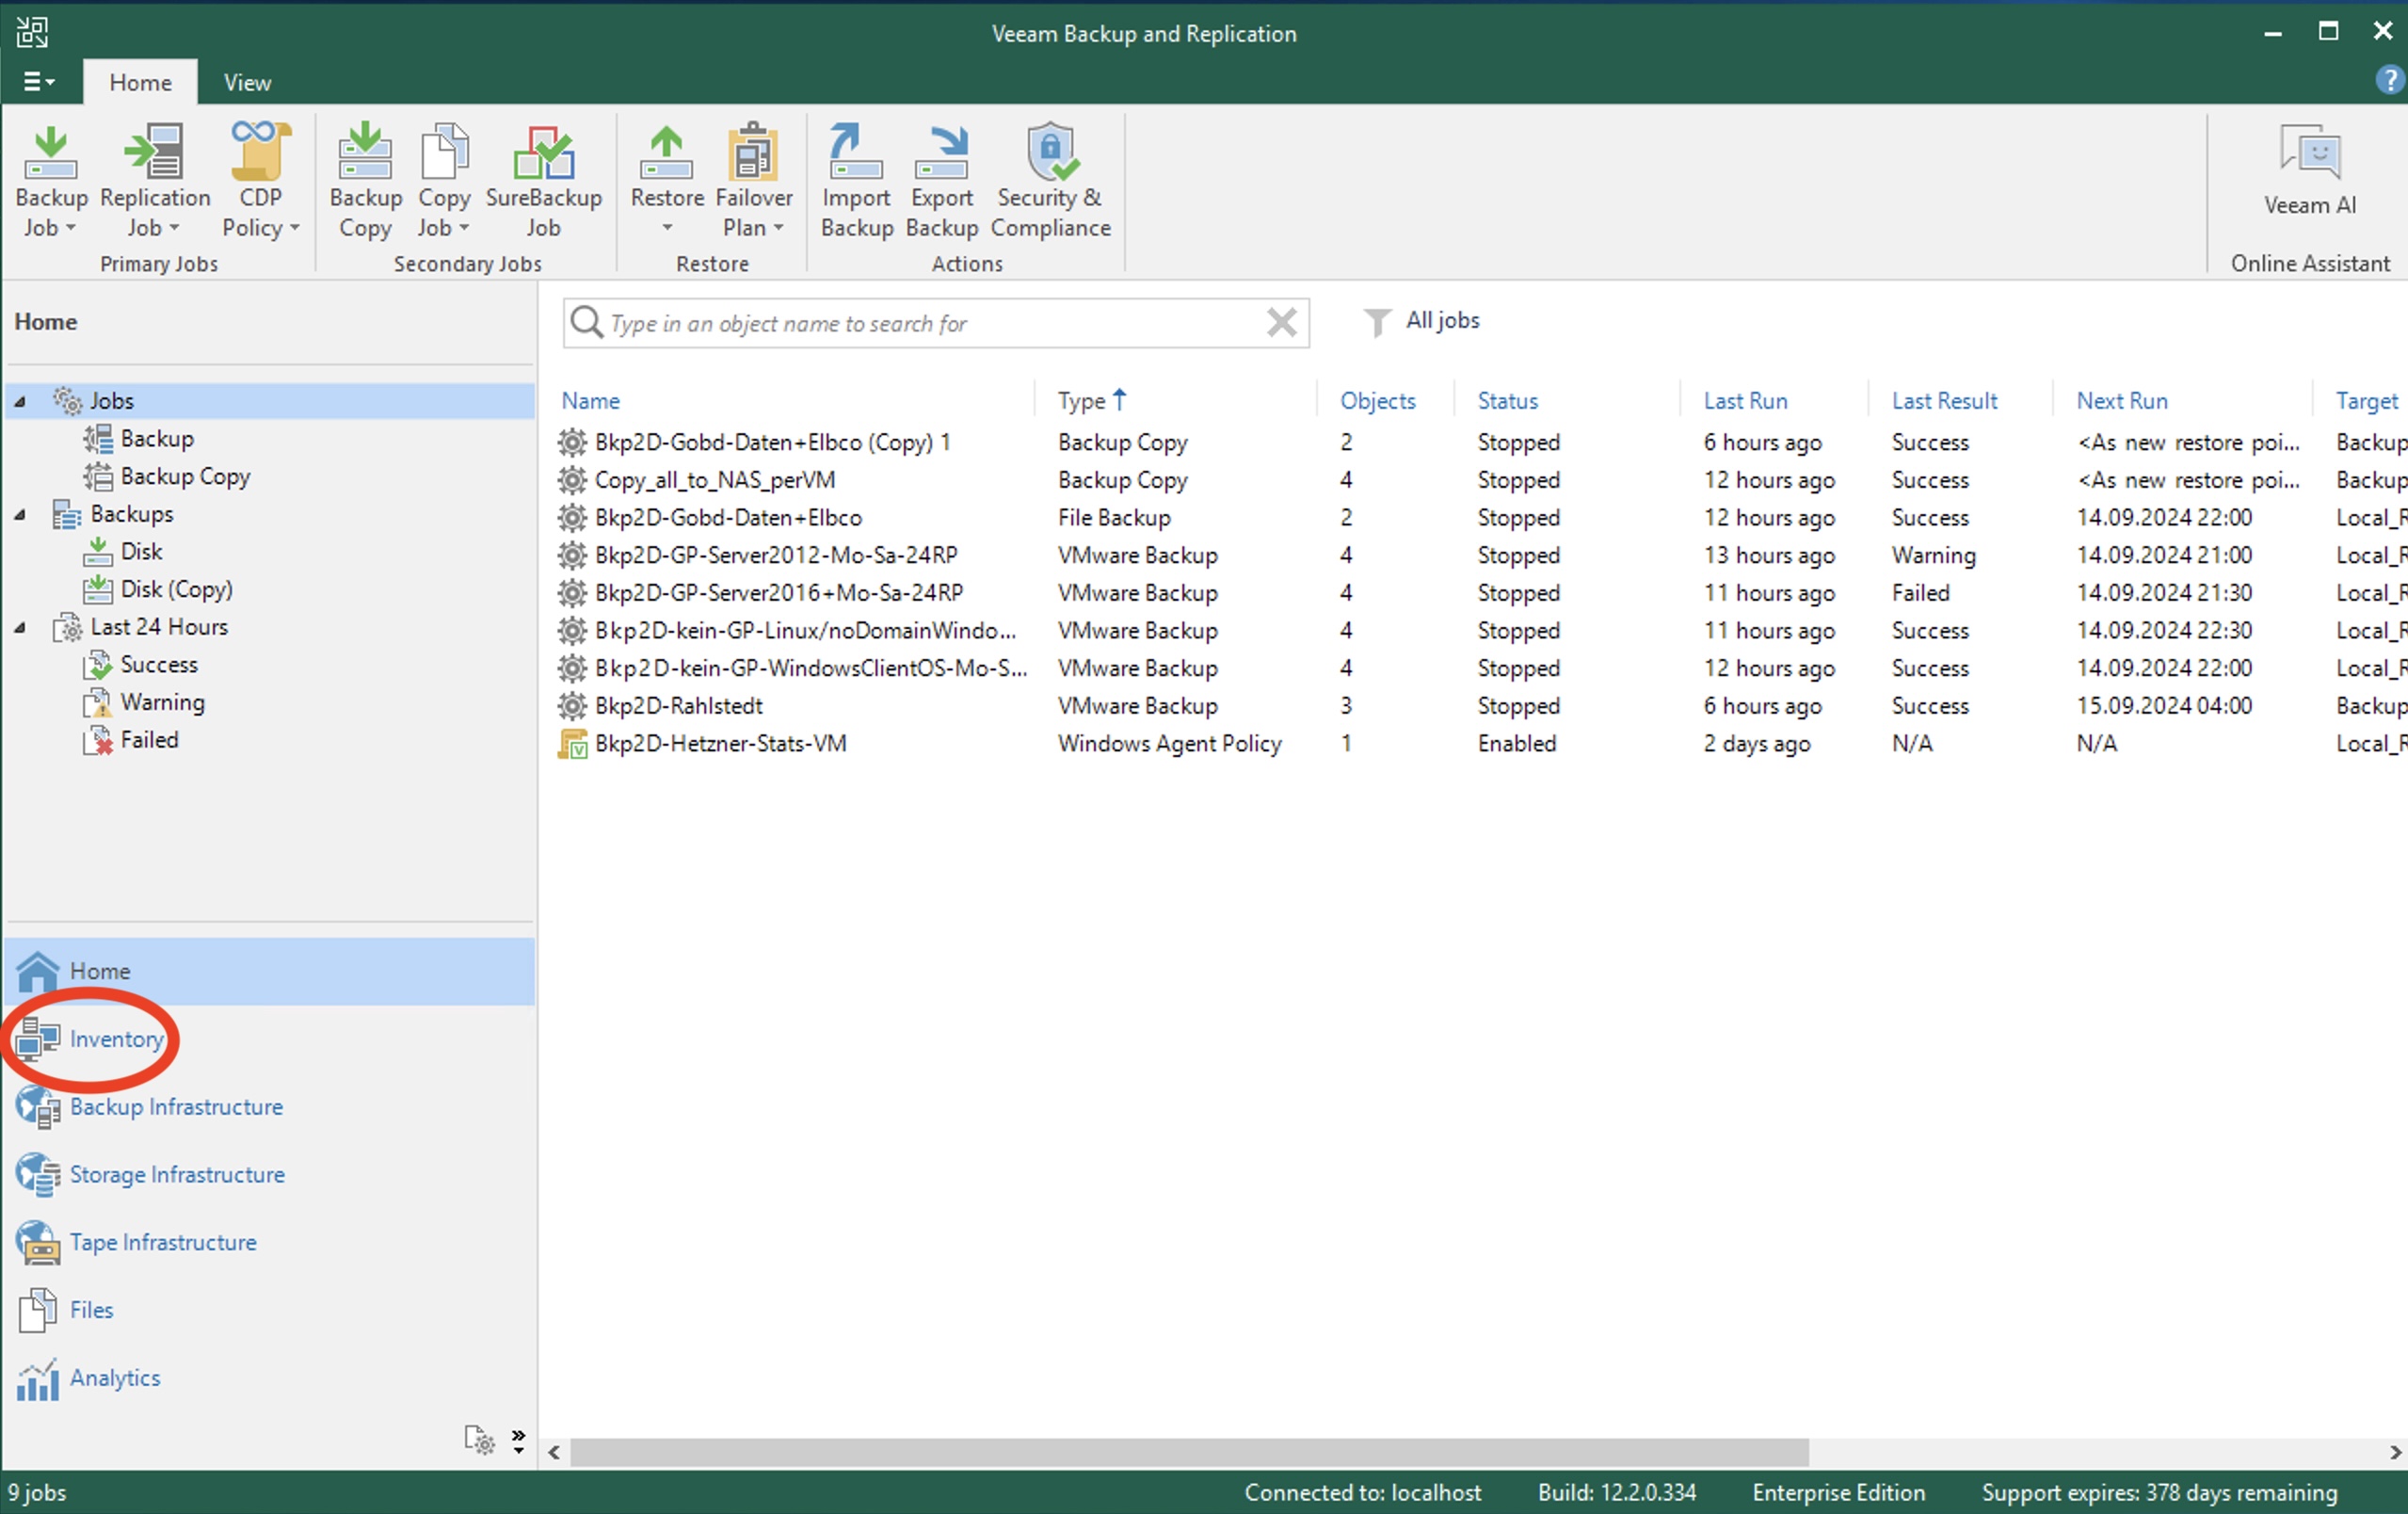Open the main hamburger menu
Image resolution: width=2408 pixels, height=1514 pixels.
(x=38, y=81)
